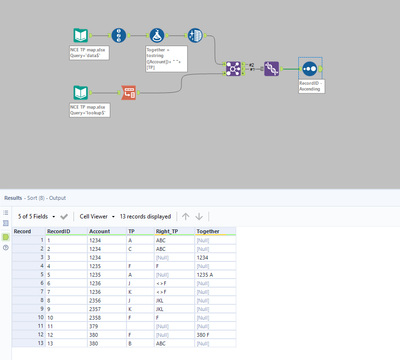Select the Union tool with DNA icon
Image resolution: width=400 pixels, height=360 pixels.
point(272,69)
